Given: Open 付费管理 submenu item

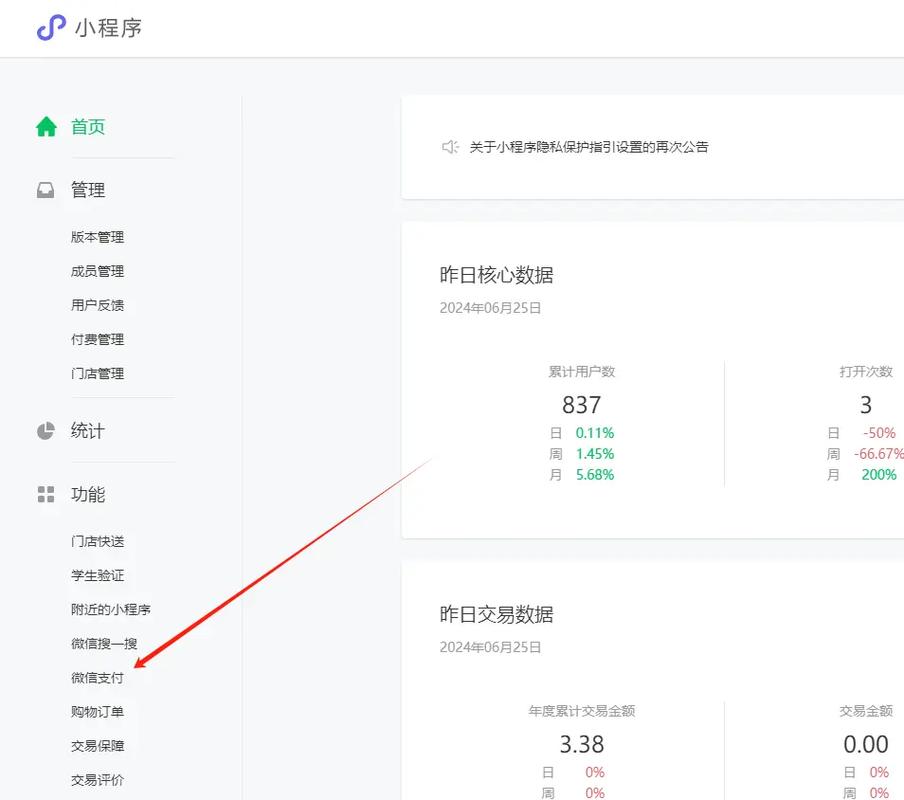Looking at the screenshot, I should click(x=97, y=339).
